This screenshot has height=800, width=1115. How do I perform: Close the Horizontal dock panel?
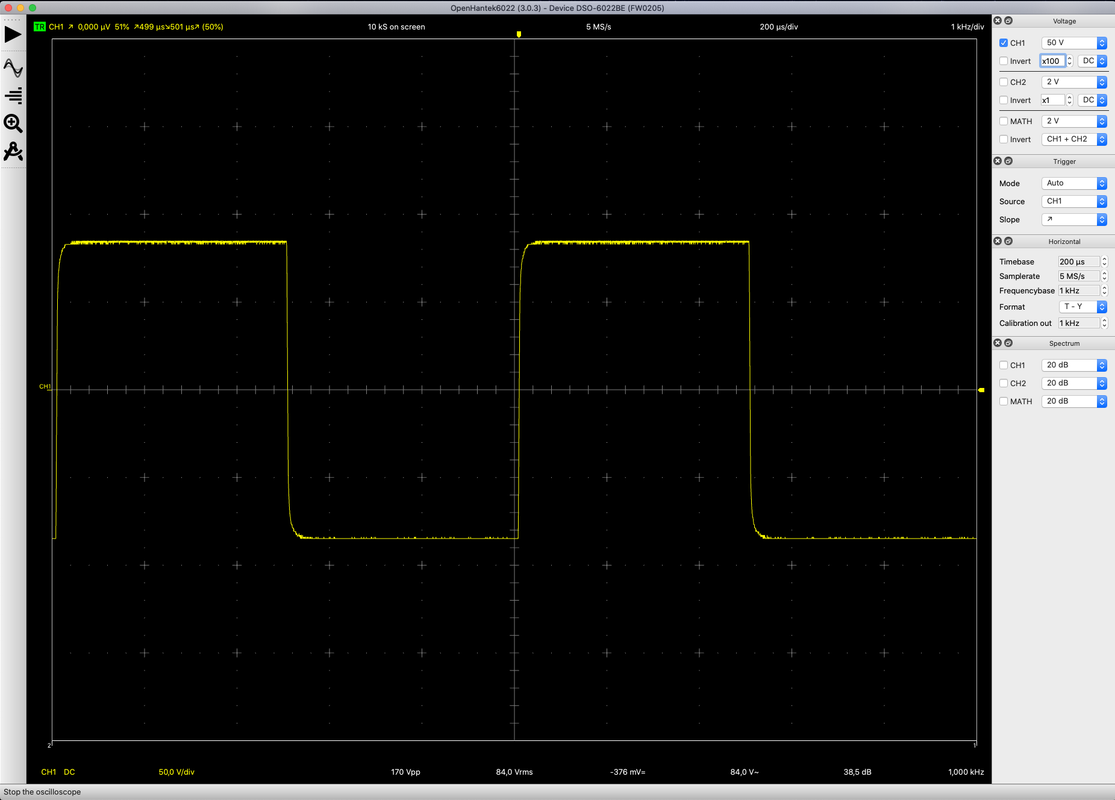click(998, 241)
